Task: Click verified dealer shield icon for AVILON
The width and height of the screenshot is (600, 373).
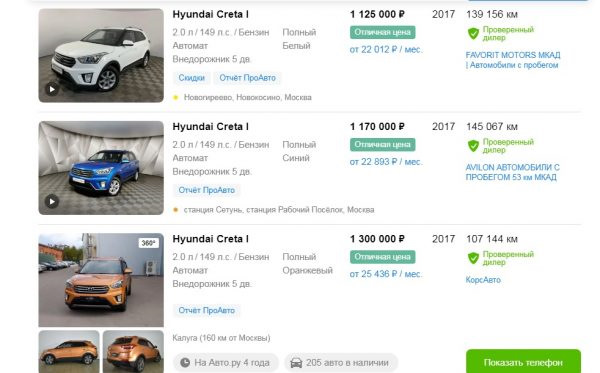Action: (x=473, y=146)
